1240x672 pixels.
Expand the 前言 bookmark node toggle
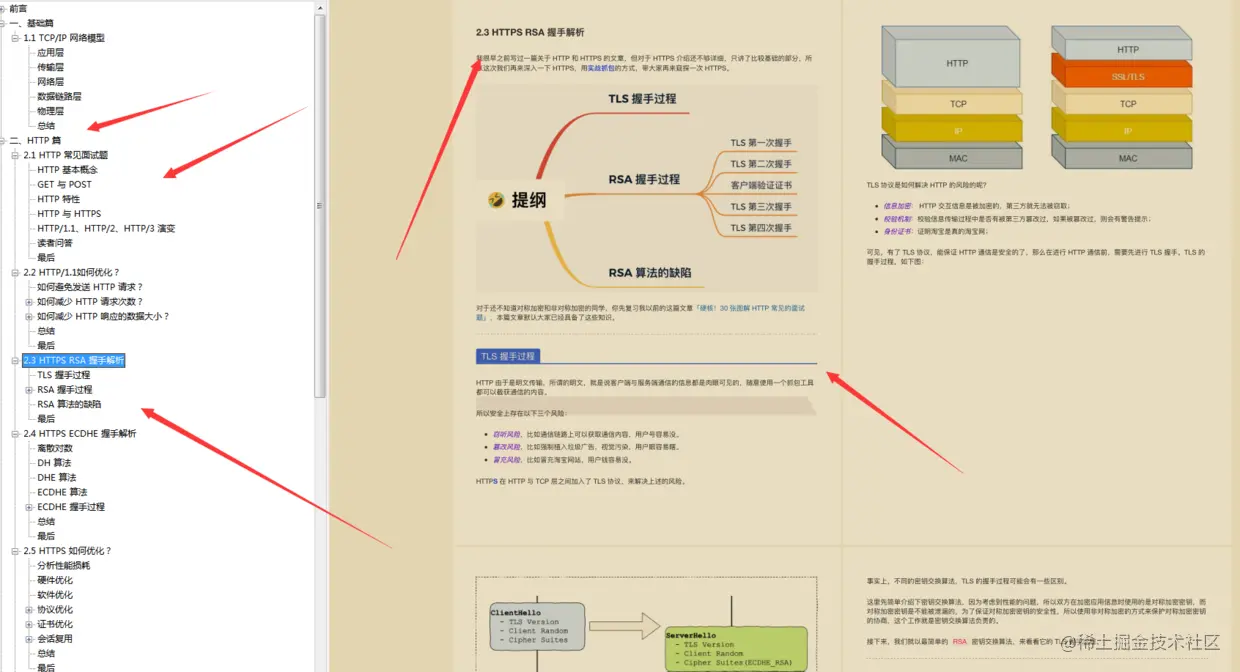click(3, 9)
